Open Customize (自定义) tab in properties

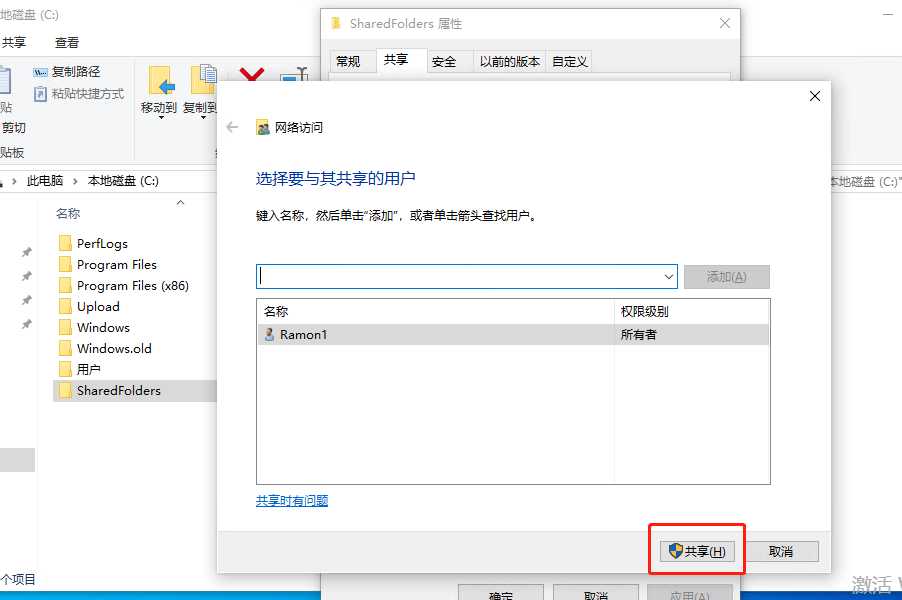[570, 62]
